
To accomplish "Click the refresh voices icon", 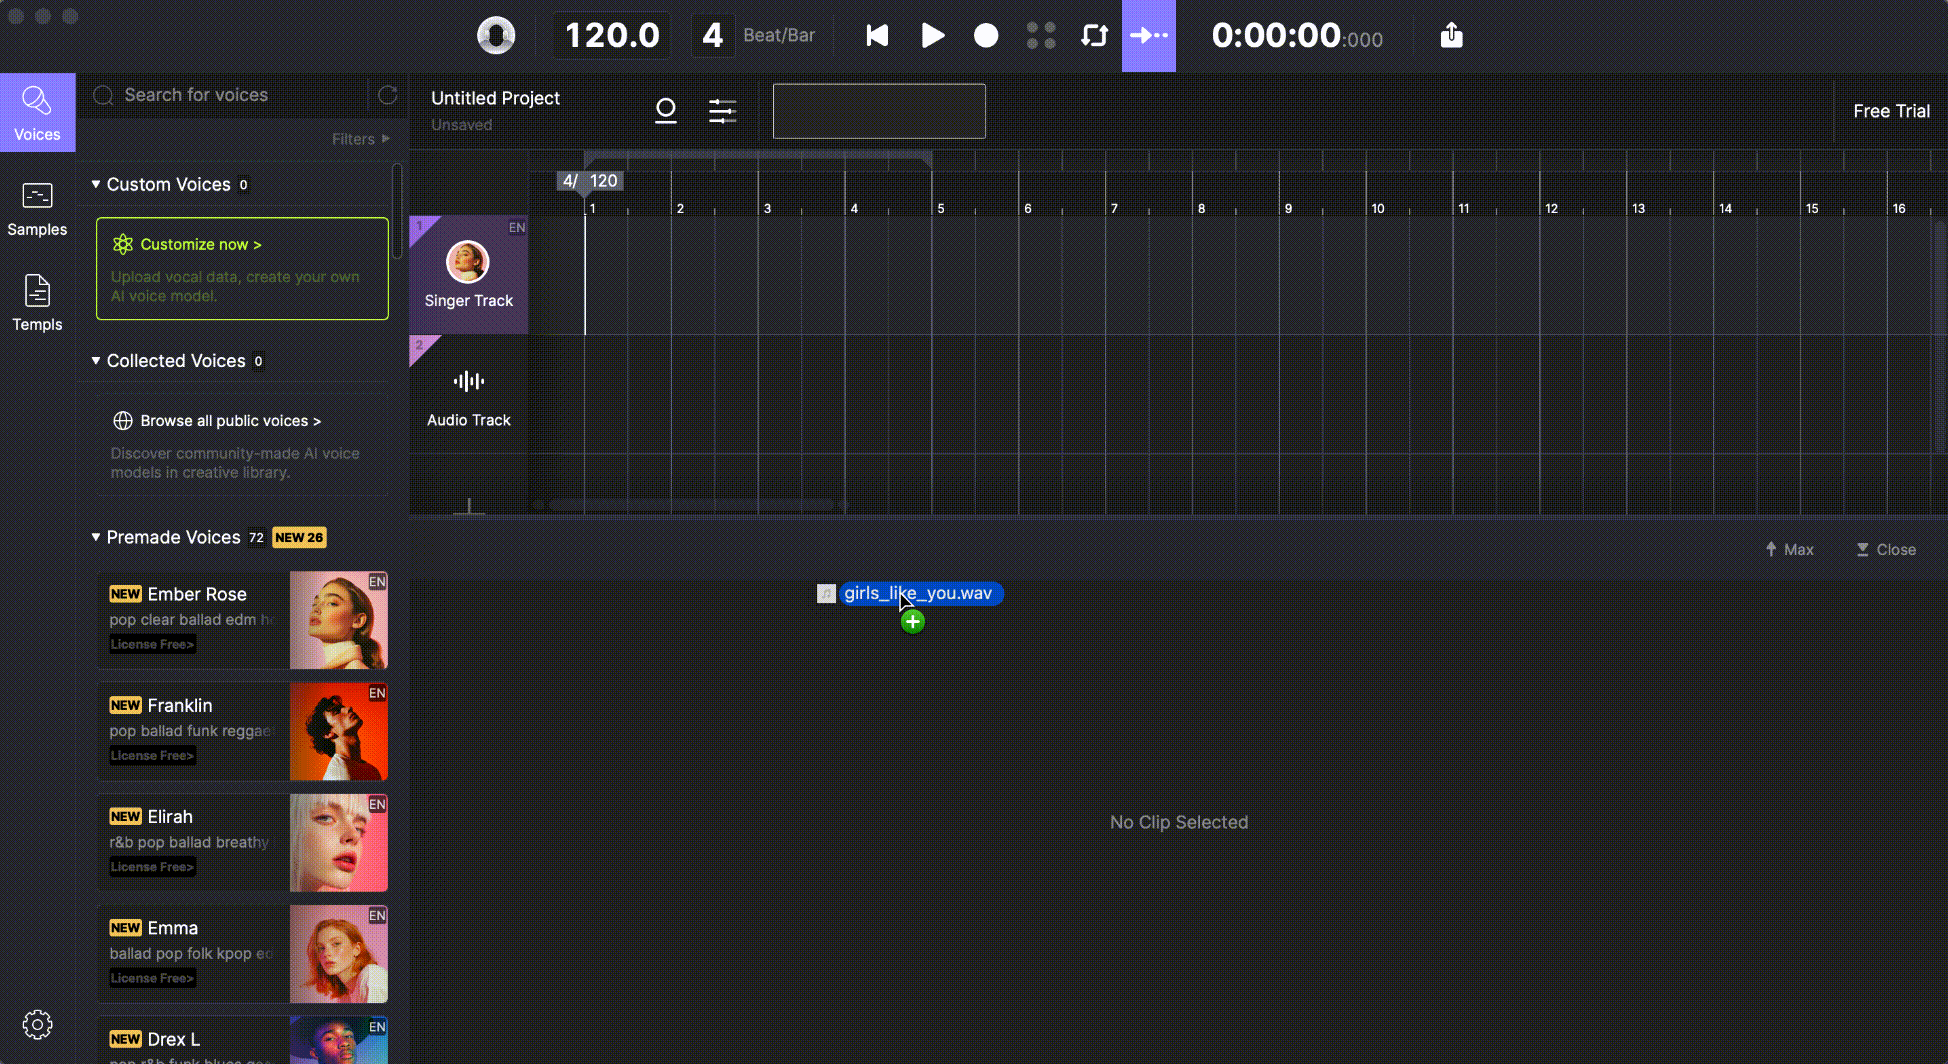I will 388,95.
